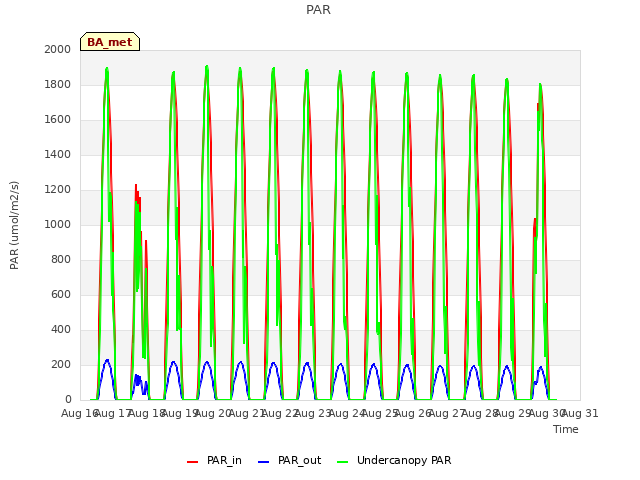Click the green Undercanopy PAR legend swatch

coord(343,462)
